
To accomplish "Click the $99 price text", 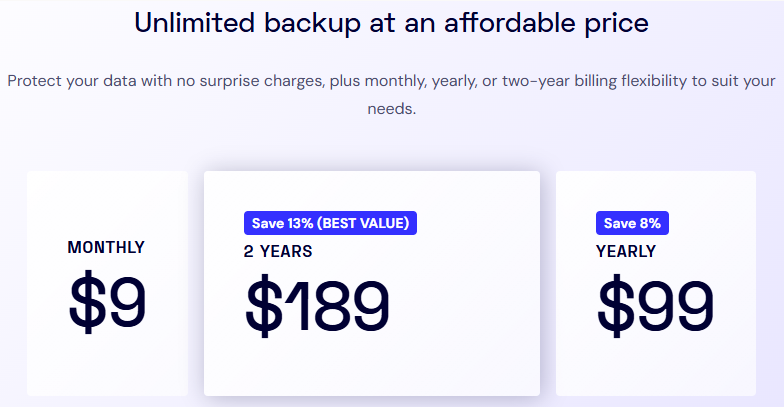I will 656,305.
